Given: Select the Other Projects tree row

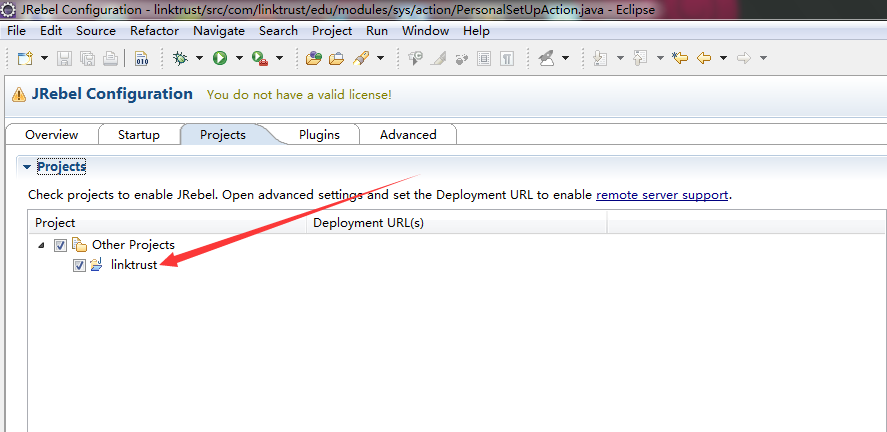Looking at the screenshot, I should point(134,245).
